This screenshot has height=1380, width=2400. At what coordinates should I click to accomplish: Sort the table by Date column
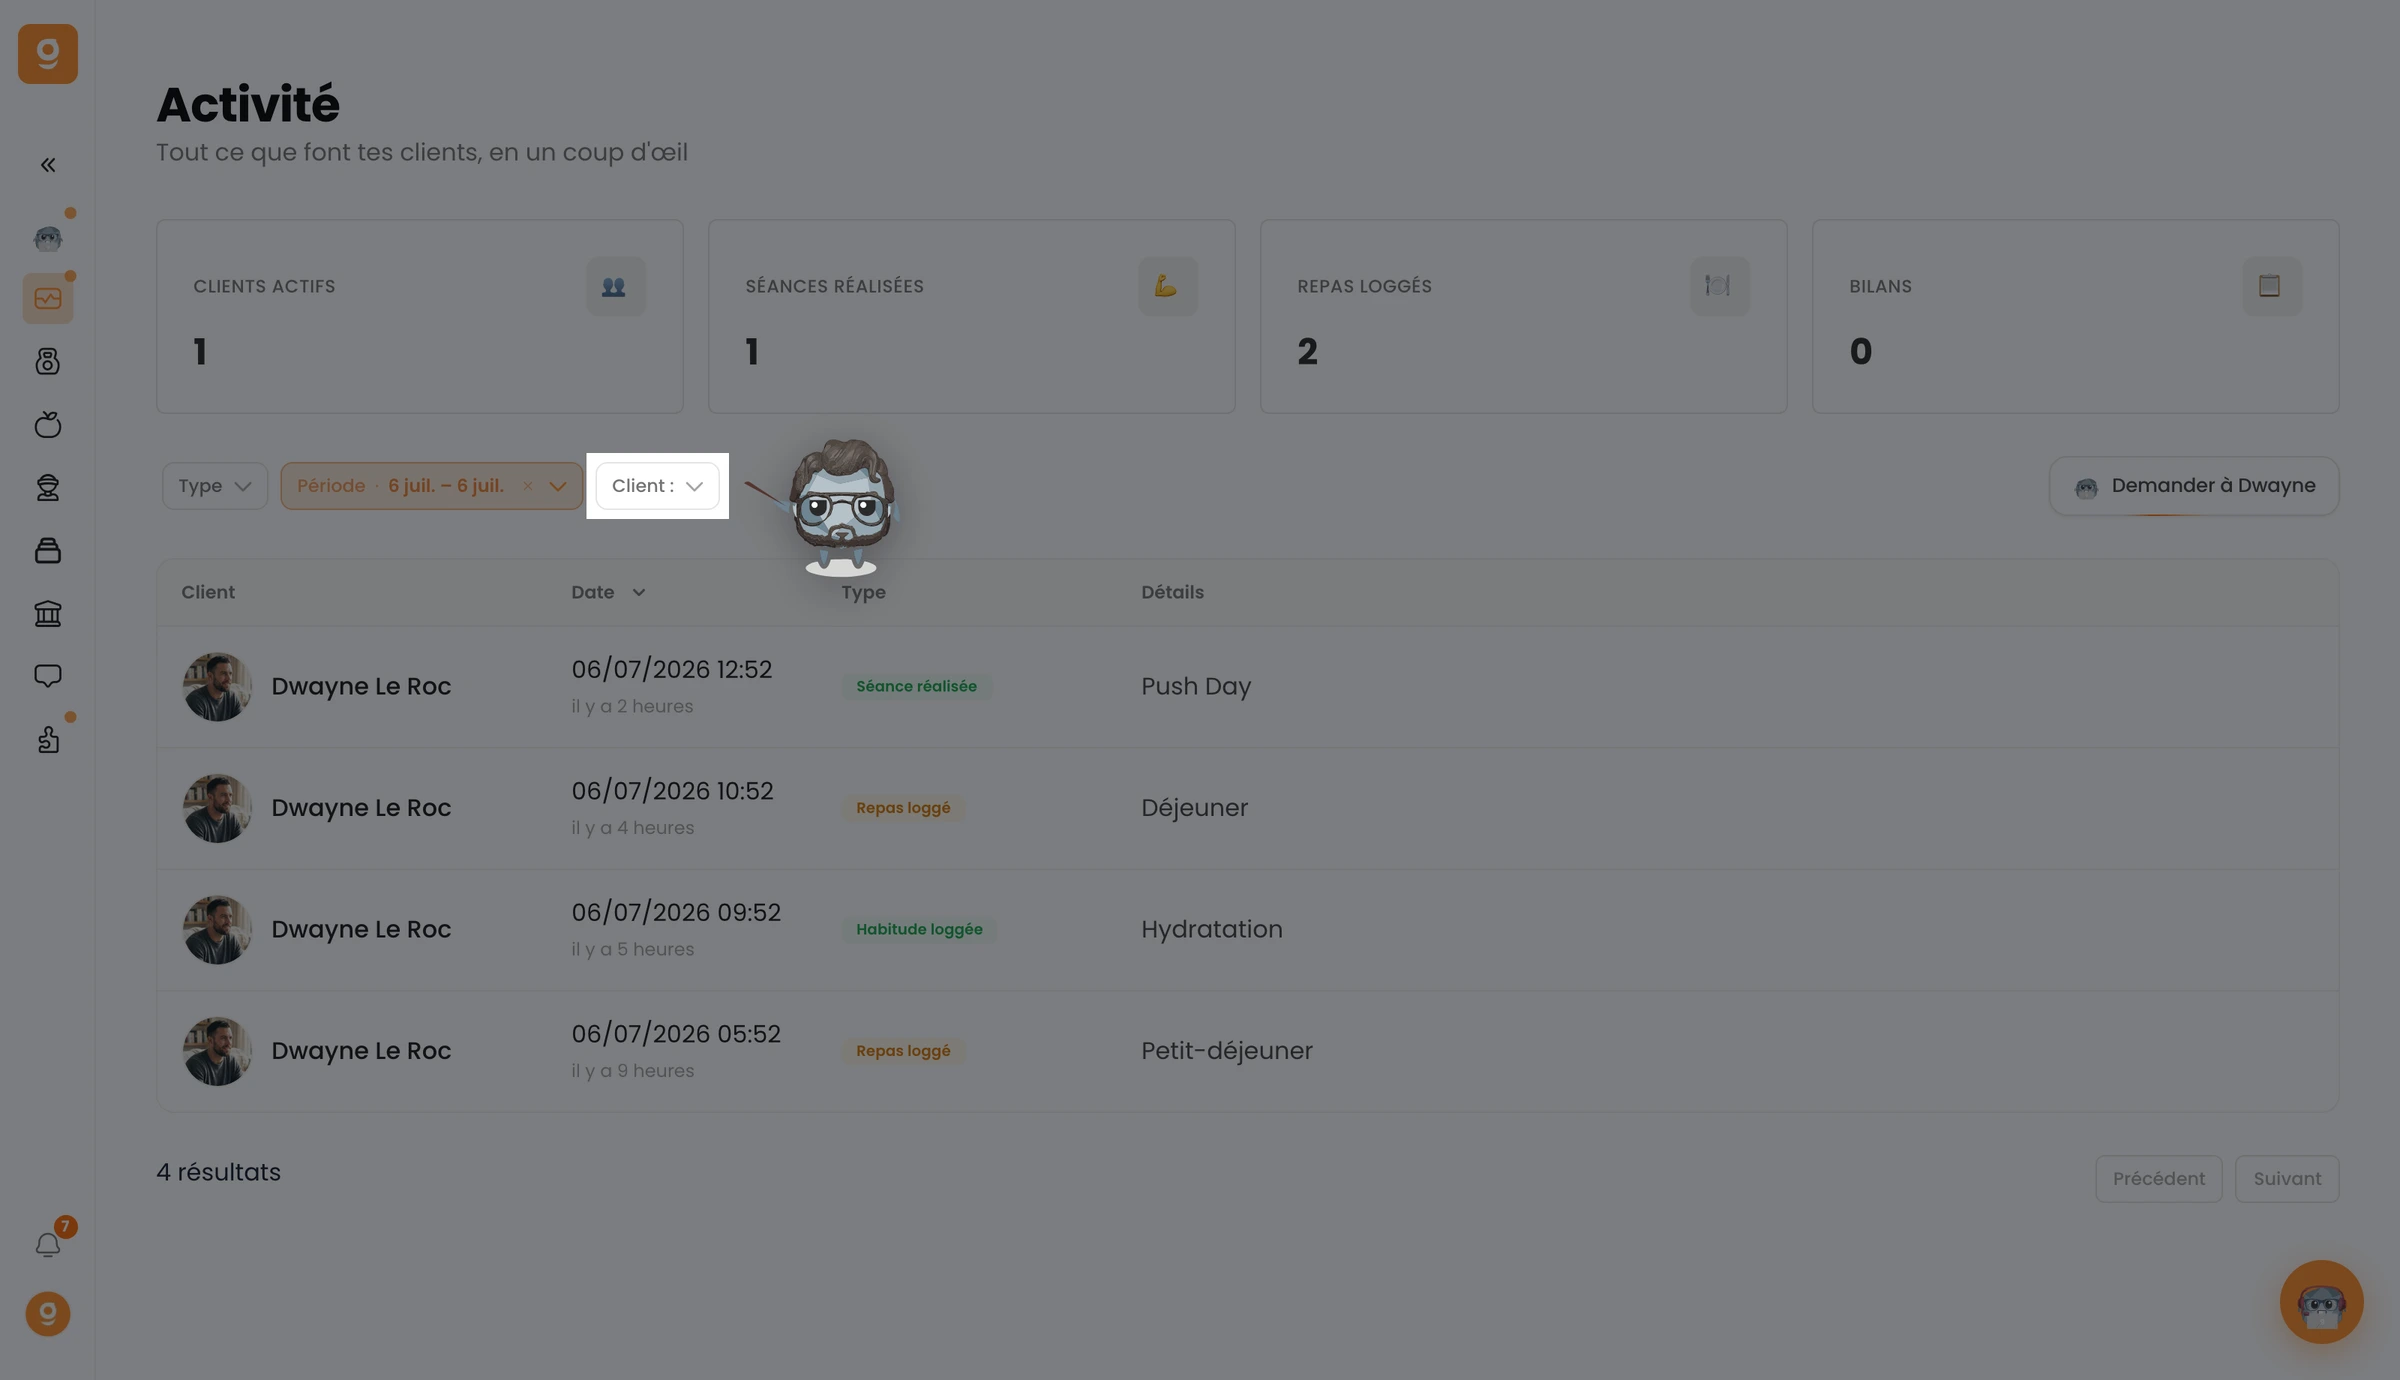pyautogui.click(x=608, y=592)
